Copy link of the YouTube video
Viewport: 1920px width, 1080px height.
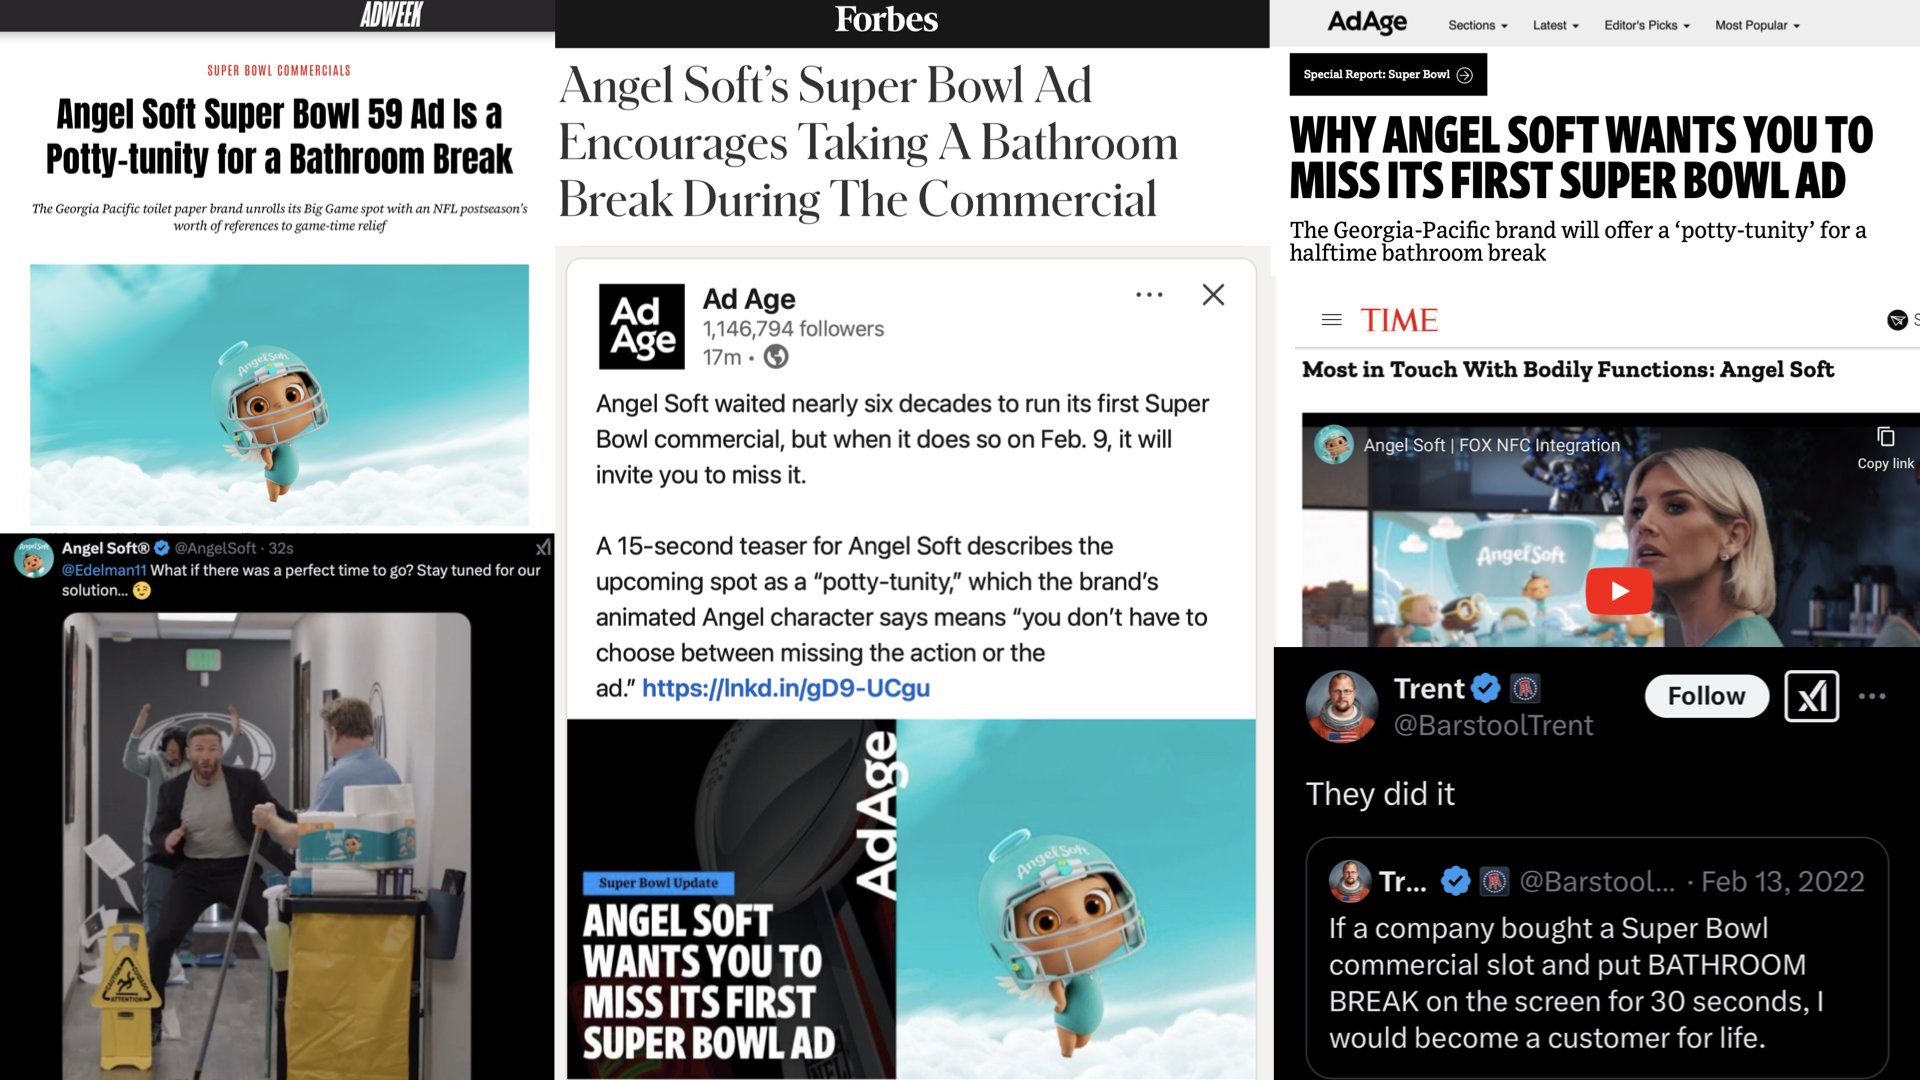[1885, 448]
